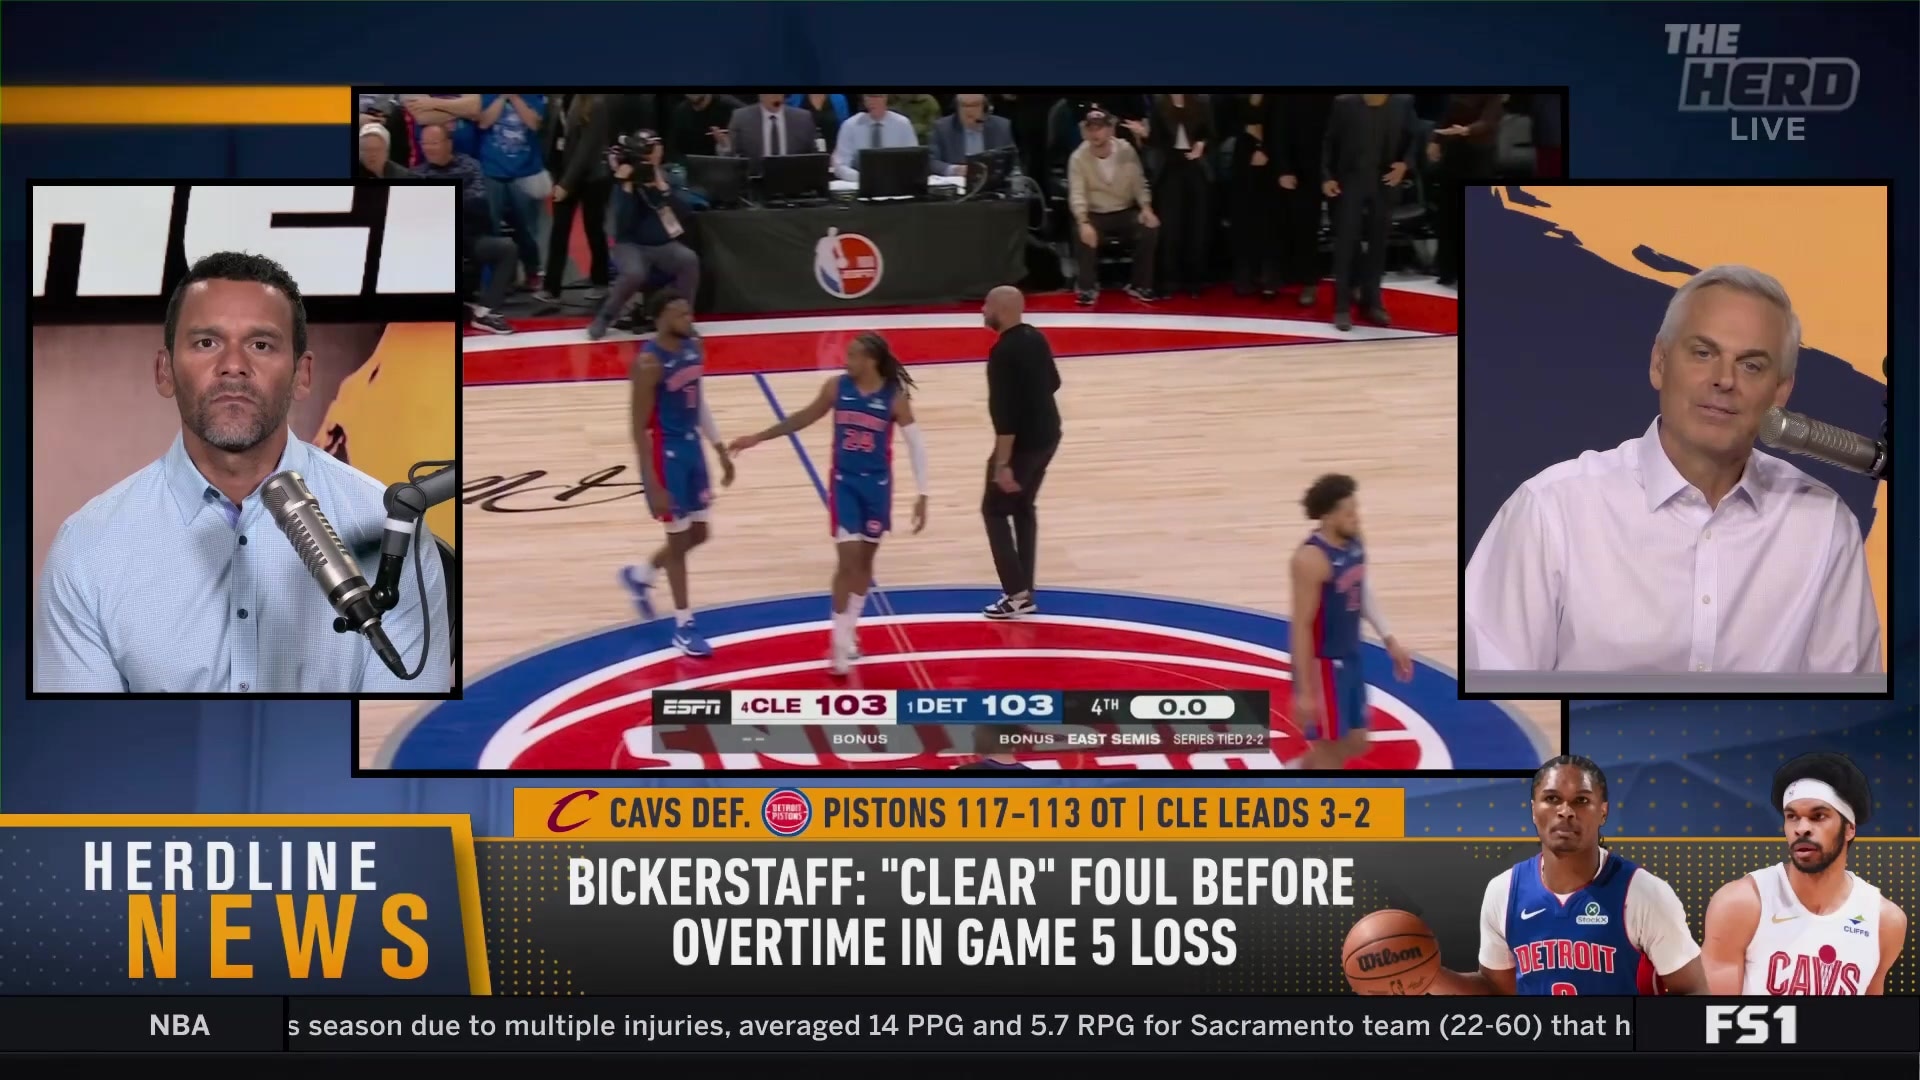Screen dimensions: 1920x1080
Task: Click the EAST SEMIS label
Action: pyautogui.click(x=1113, y=739)
